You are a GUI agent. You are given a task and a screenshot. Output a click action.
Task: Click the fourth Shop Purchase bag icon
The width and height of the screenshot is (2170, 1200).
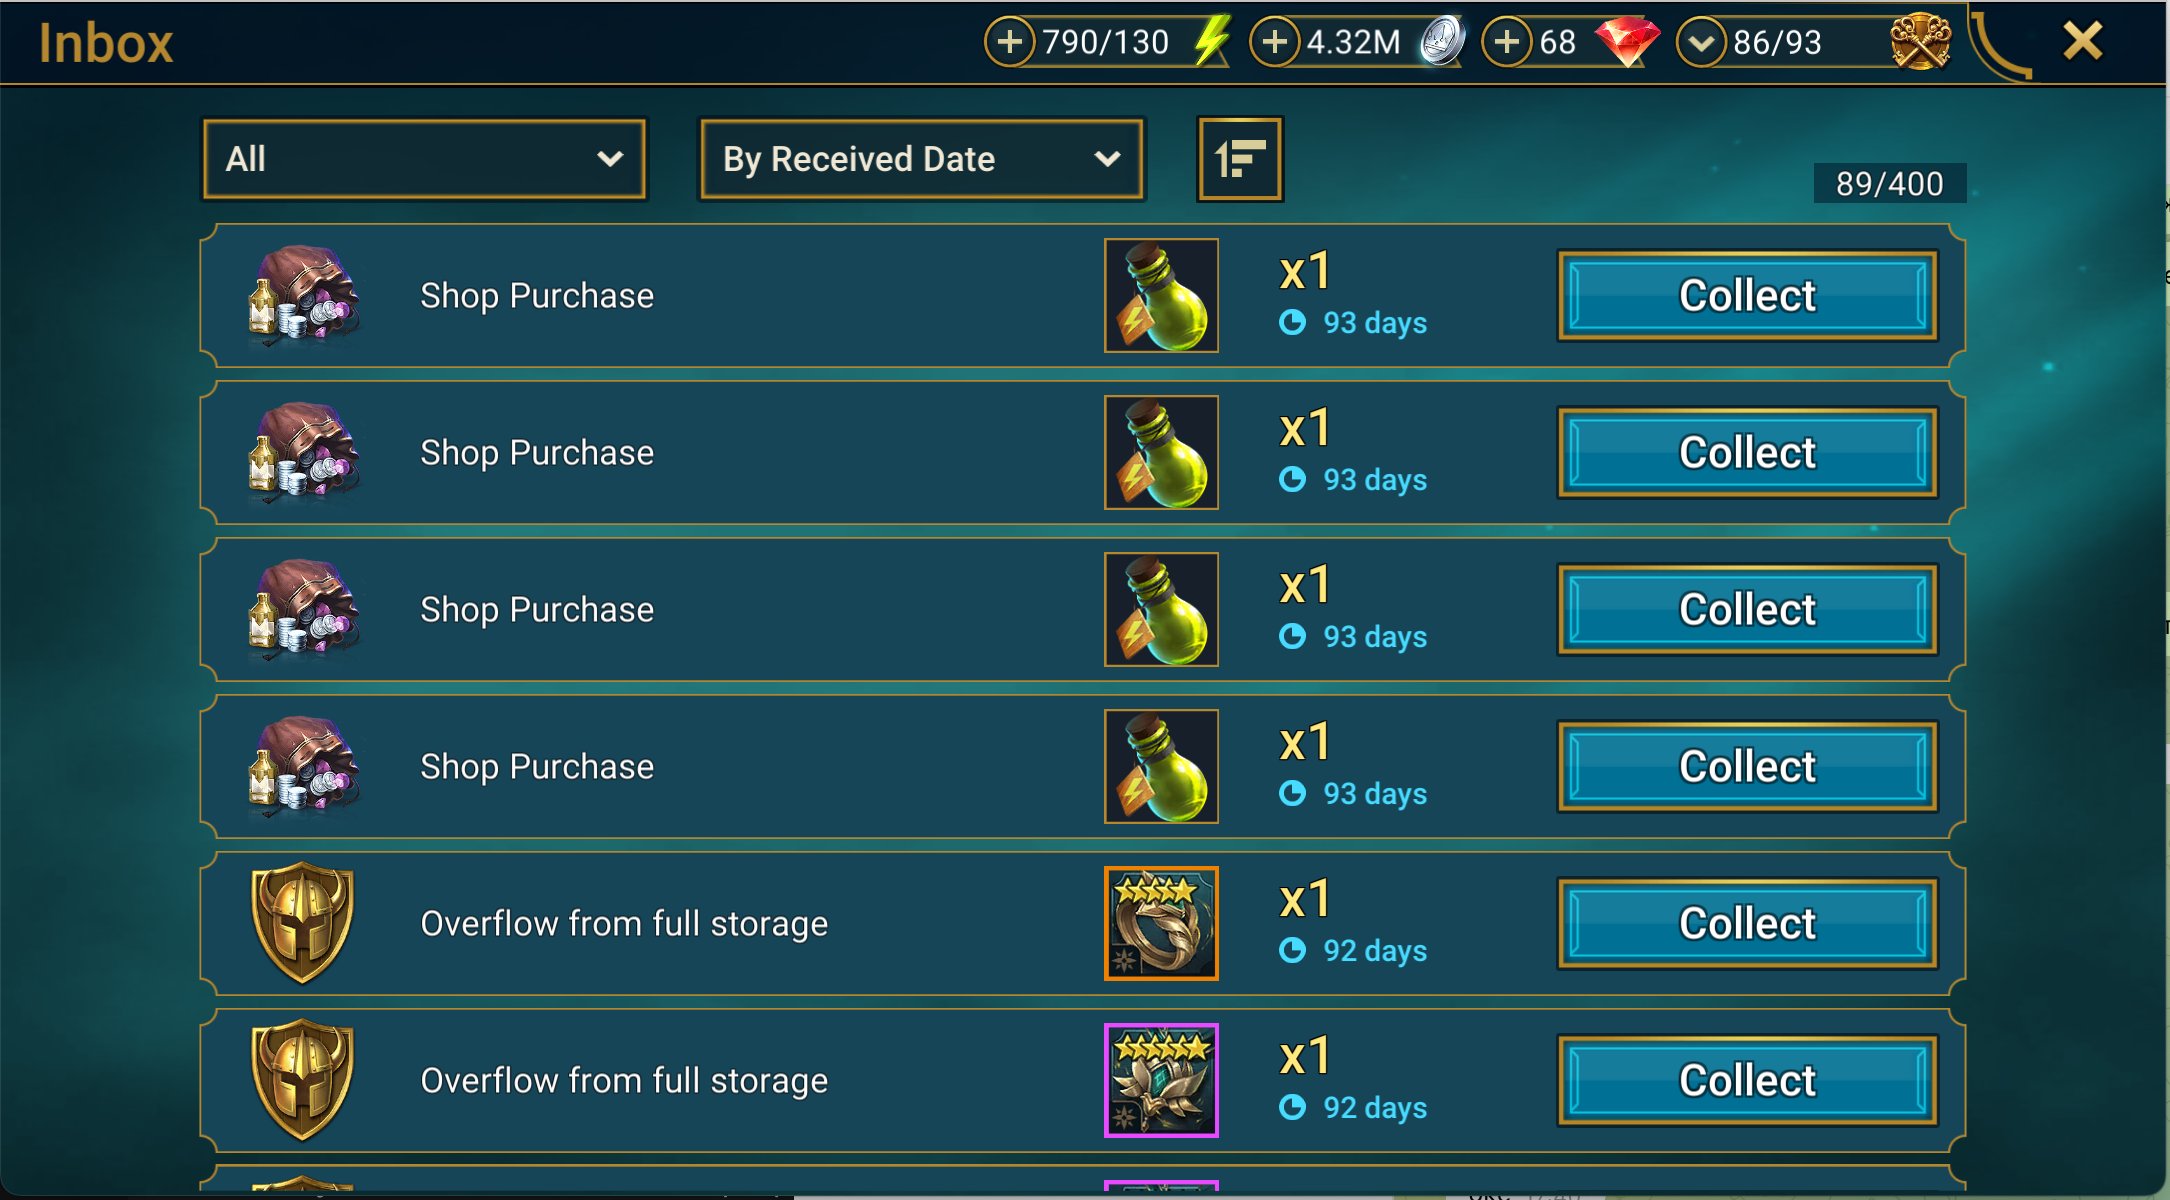click(x=303, y=767)
